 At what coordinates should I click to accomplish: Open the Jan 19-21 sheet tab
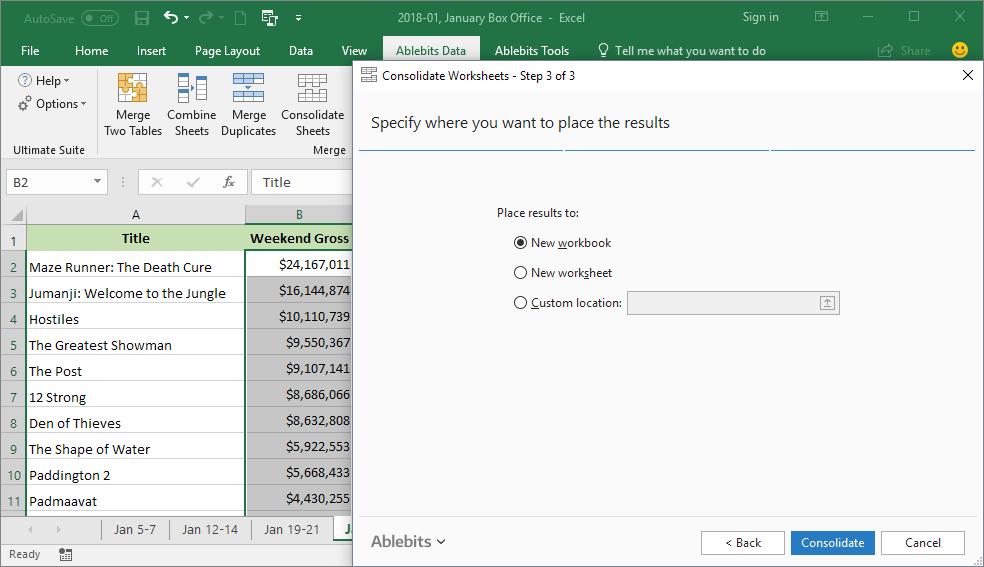291,529
